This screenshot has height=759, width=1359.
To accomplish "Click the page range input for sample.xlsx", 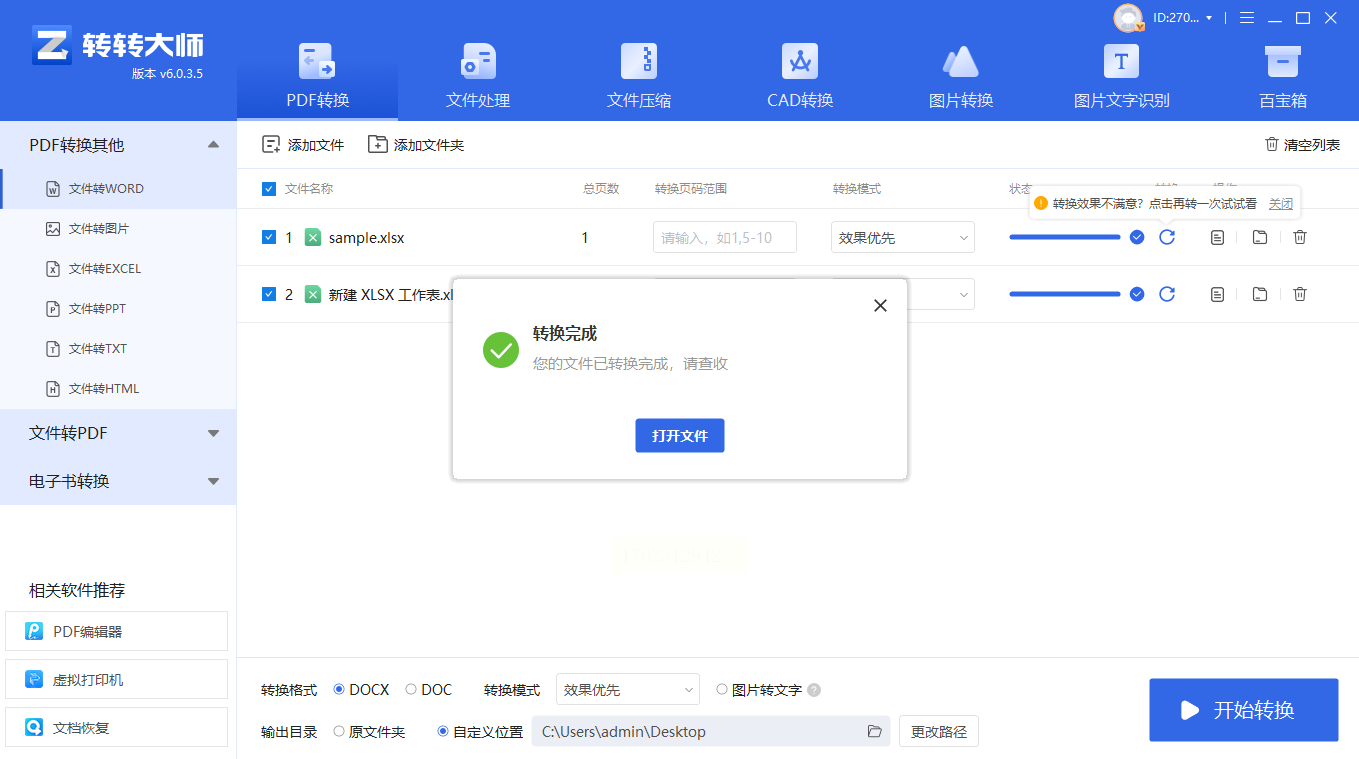I will tap(725, 237).
